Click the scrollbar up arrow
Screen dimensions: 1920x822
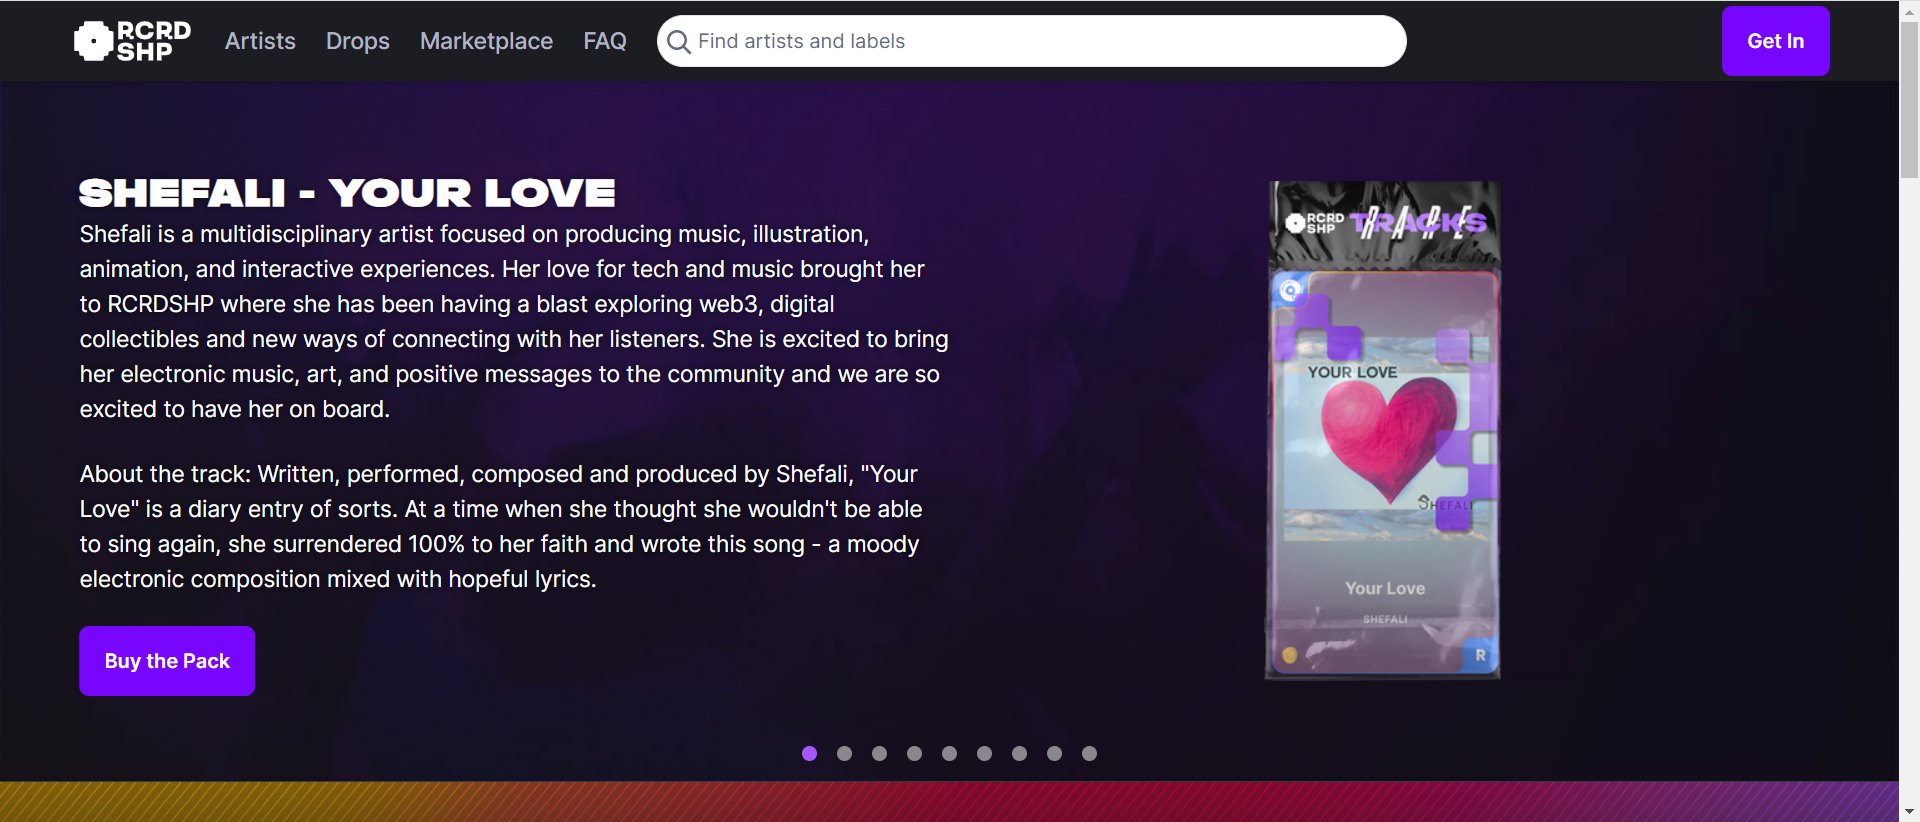1909,10
